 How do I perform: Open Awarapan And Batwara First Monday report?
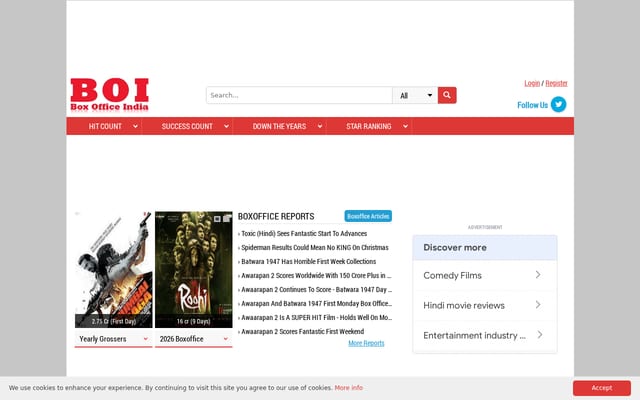[316, 303]
